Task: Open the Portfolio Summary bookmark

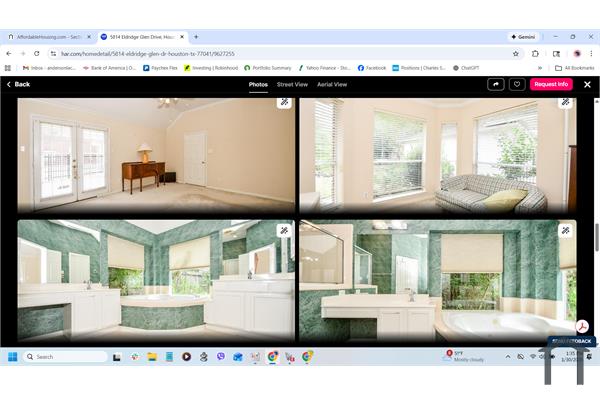Action: 268,68
